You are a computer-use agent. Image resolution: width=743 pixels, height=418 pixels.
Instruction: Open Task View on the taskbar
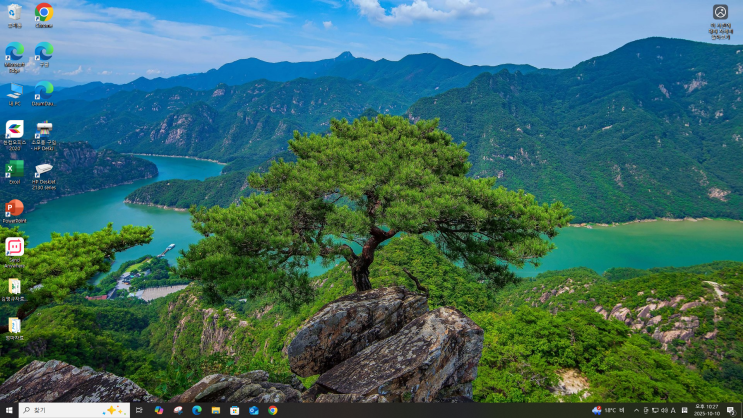139,410
